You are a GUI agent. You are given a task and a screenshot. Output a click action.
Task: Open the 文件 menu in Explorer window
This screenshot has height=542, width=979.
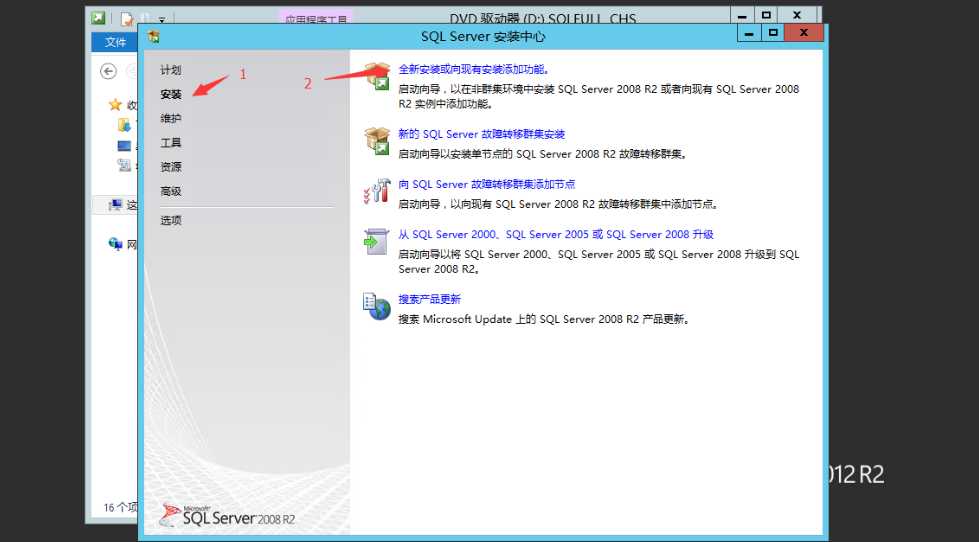[x=115, y=42]
